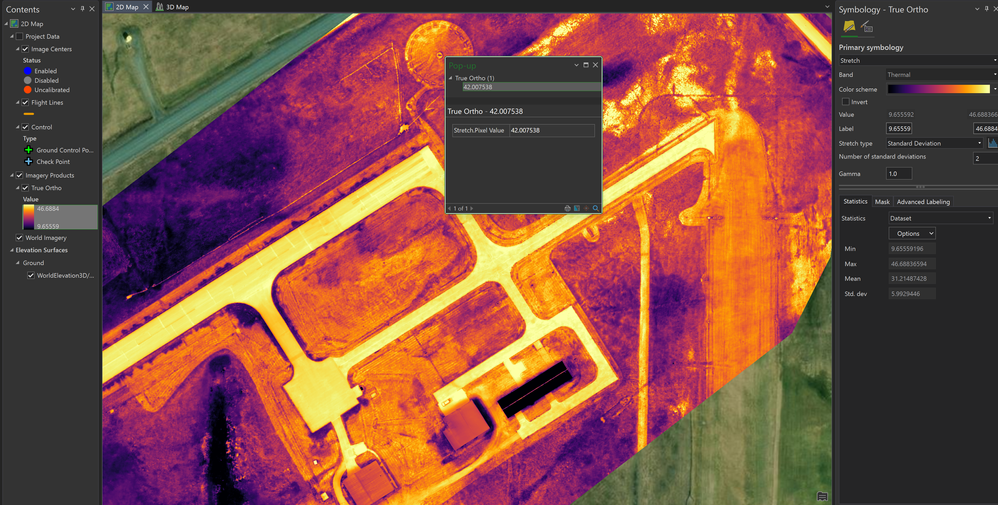
Task: Click the Stretch.Pixel Value 42.007538 cell
Action: coord(552,131)
